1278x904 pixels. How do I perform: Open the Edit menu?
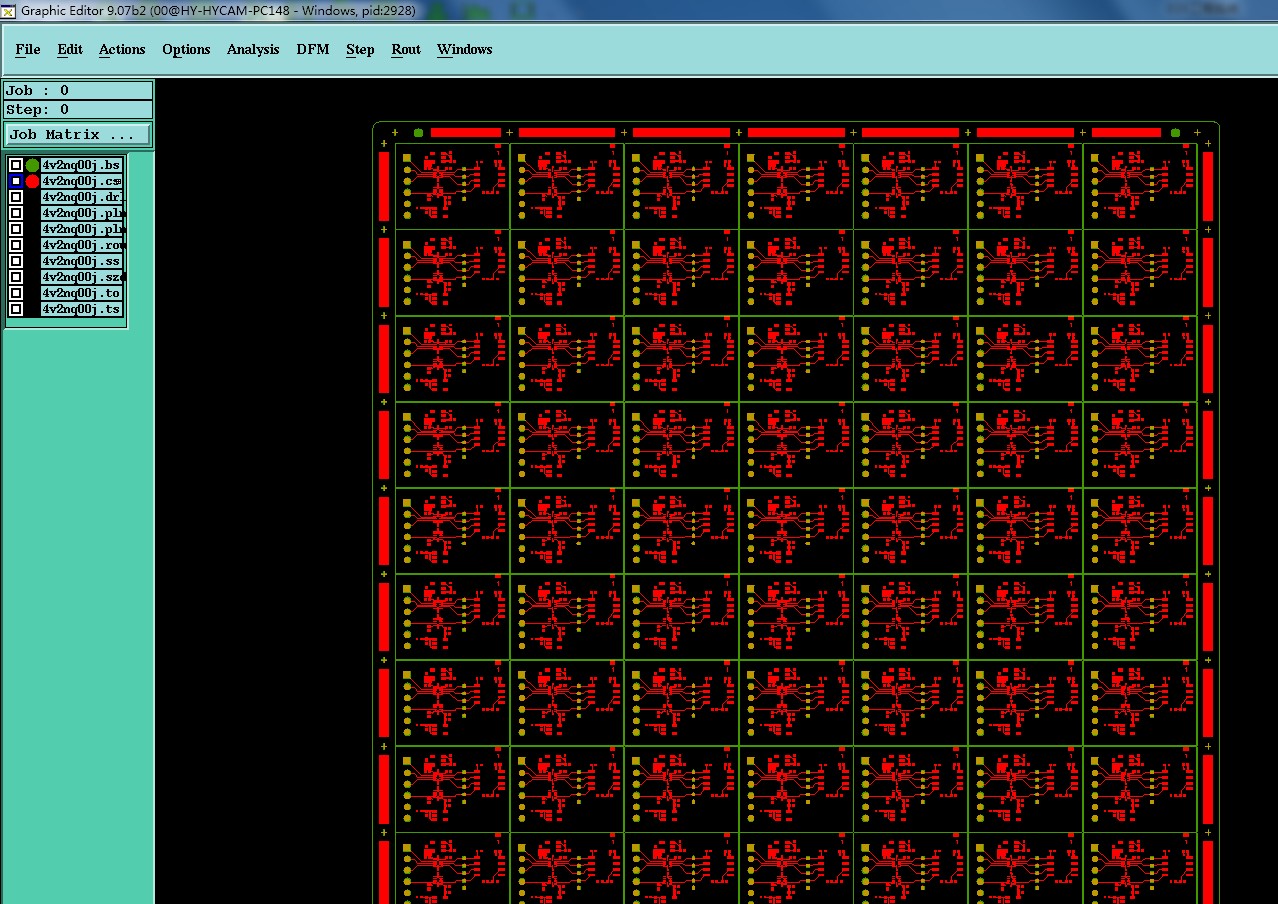[70, 49]
